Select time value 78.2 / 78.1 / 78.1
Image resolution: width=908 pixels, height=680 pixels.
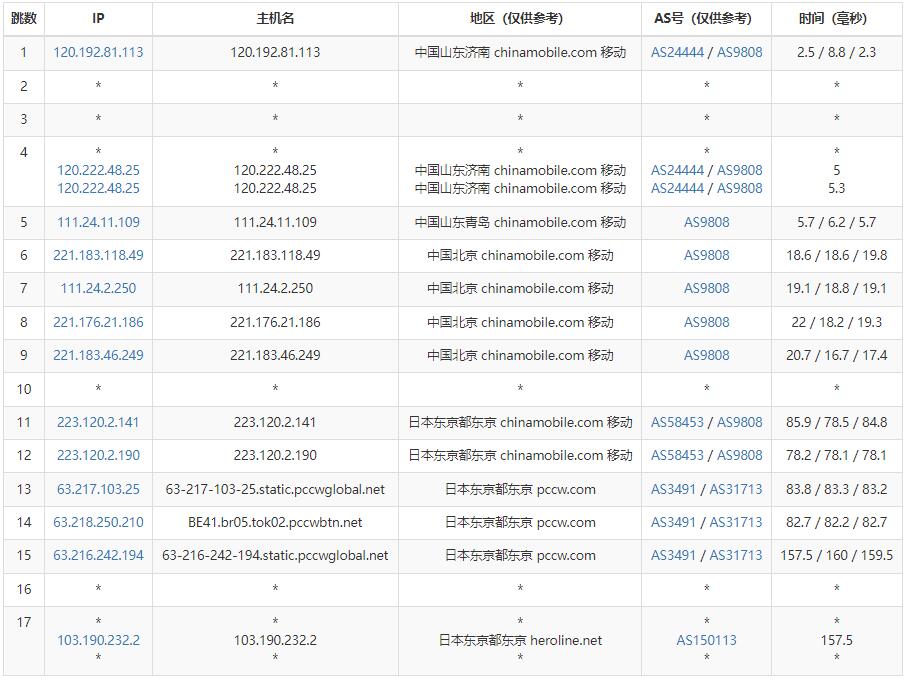click(836, 455)
